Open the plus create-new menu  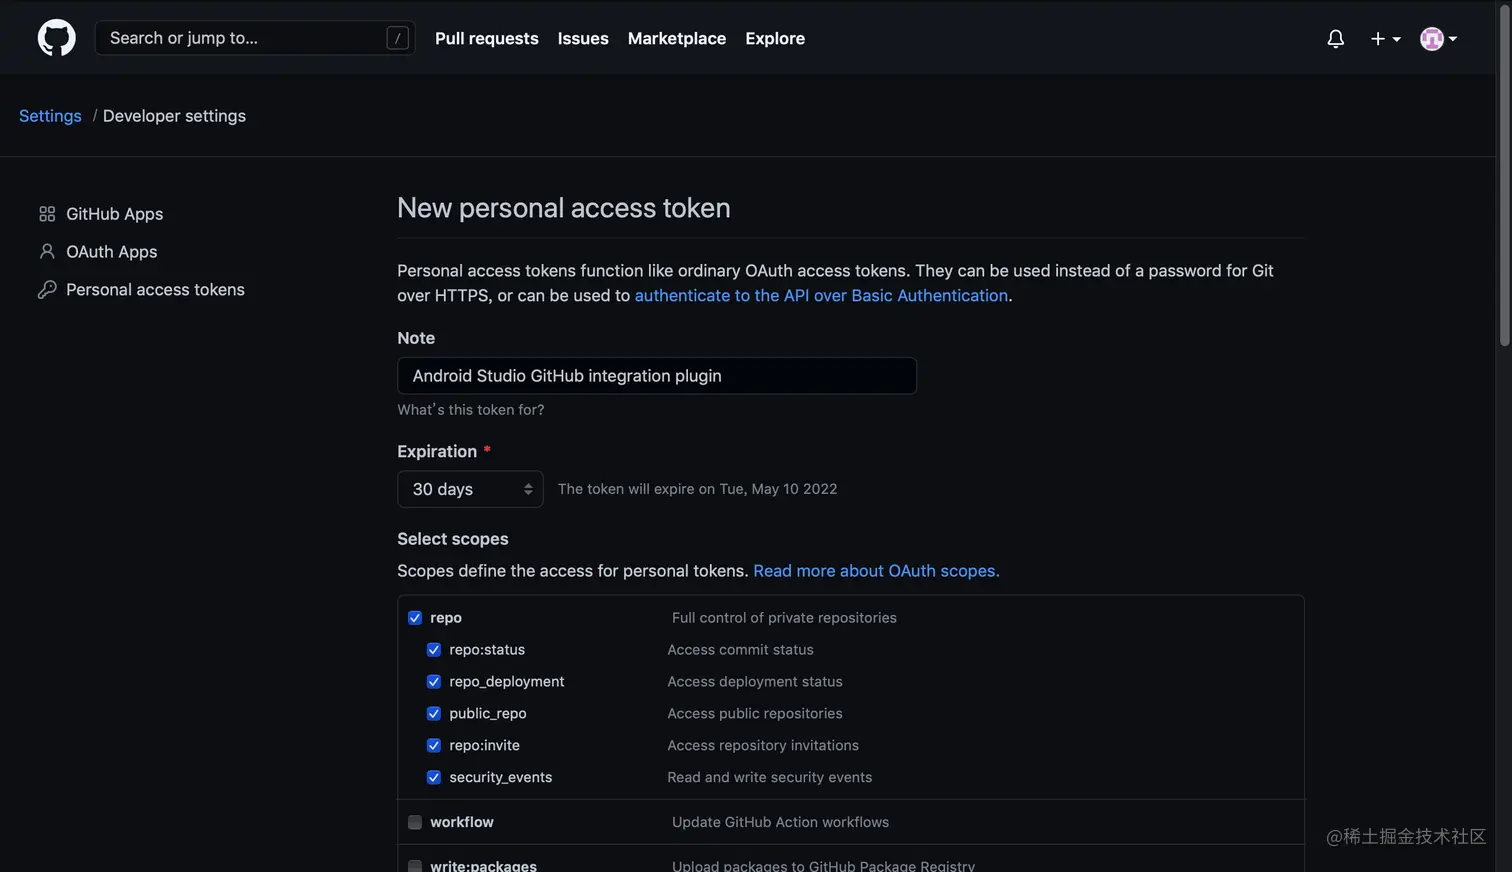(x=1385, y=39)
